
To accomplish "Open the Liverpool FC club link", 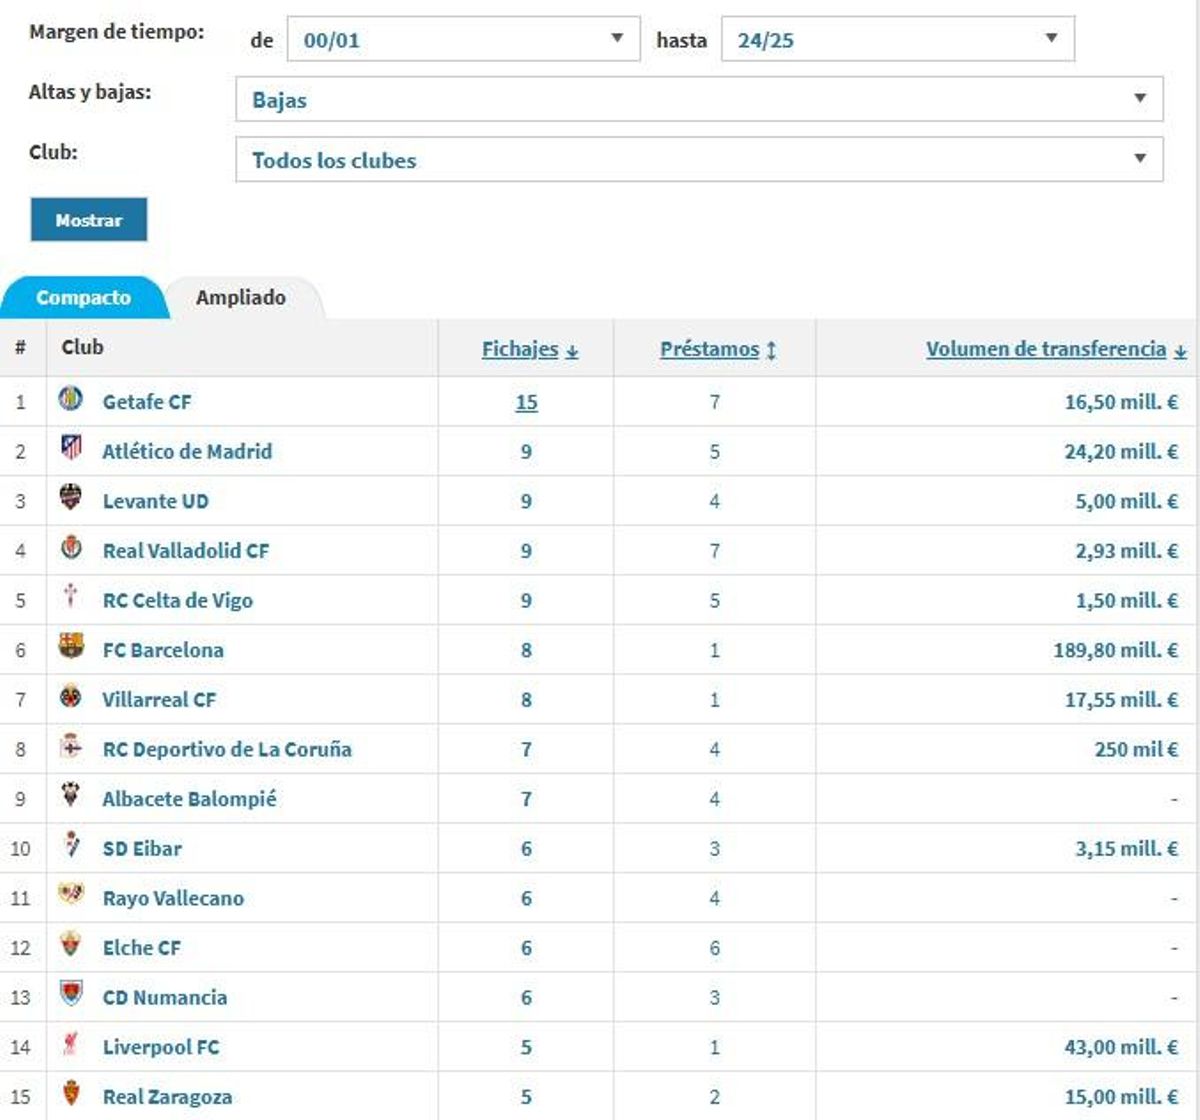I will click(161, 1047).
